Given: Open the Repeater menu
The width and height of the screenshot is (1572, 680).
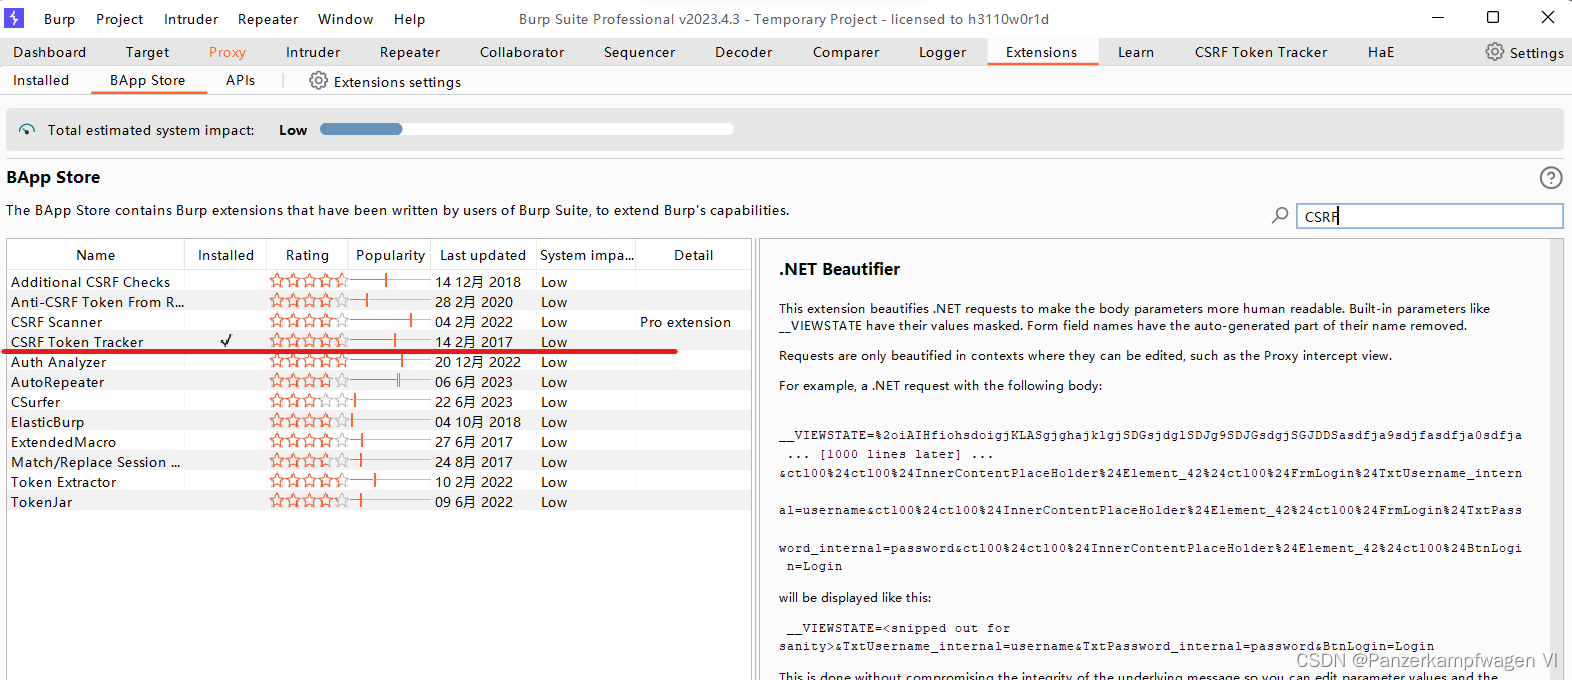Looking at the screenshot, I should coord(268,19).
